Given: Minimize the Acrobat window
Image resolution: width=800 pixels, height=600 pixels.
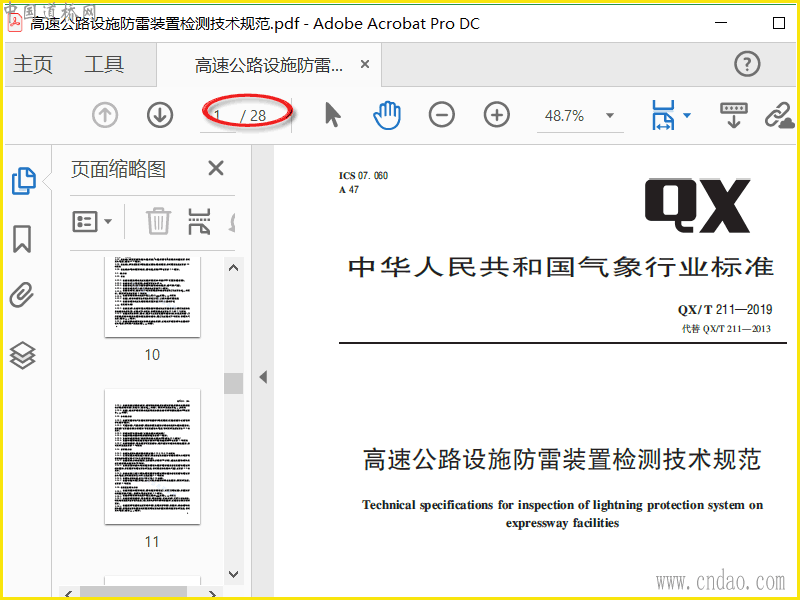Looking at the screenshot, I should point(720,22).
